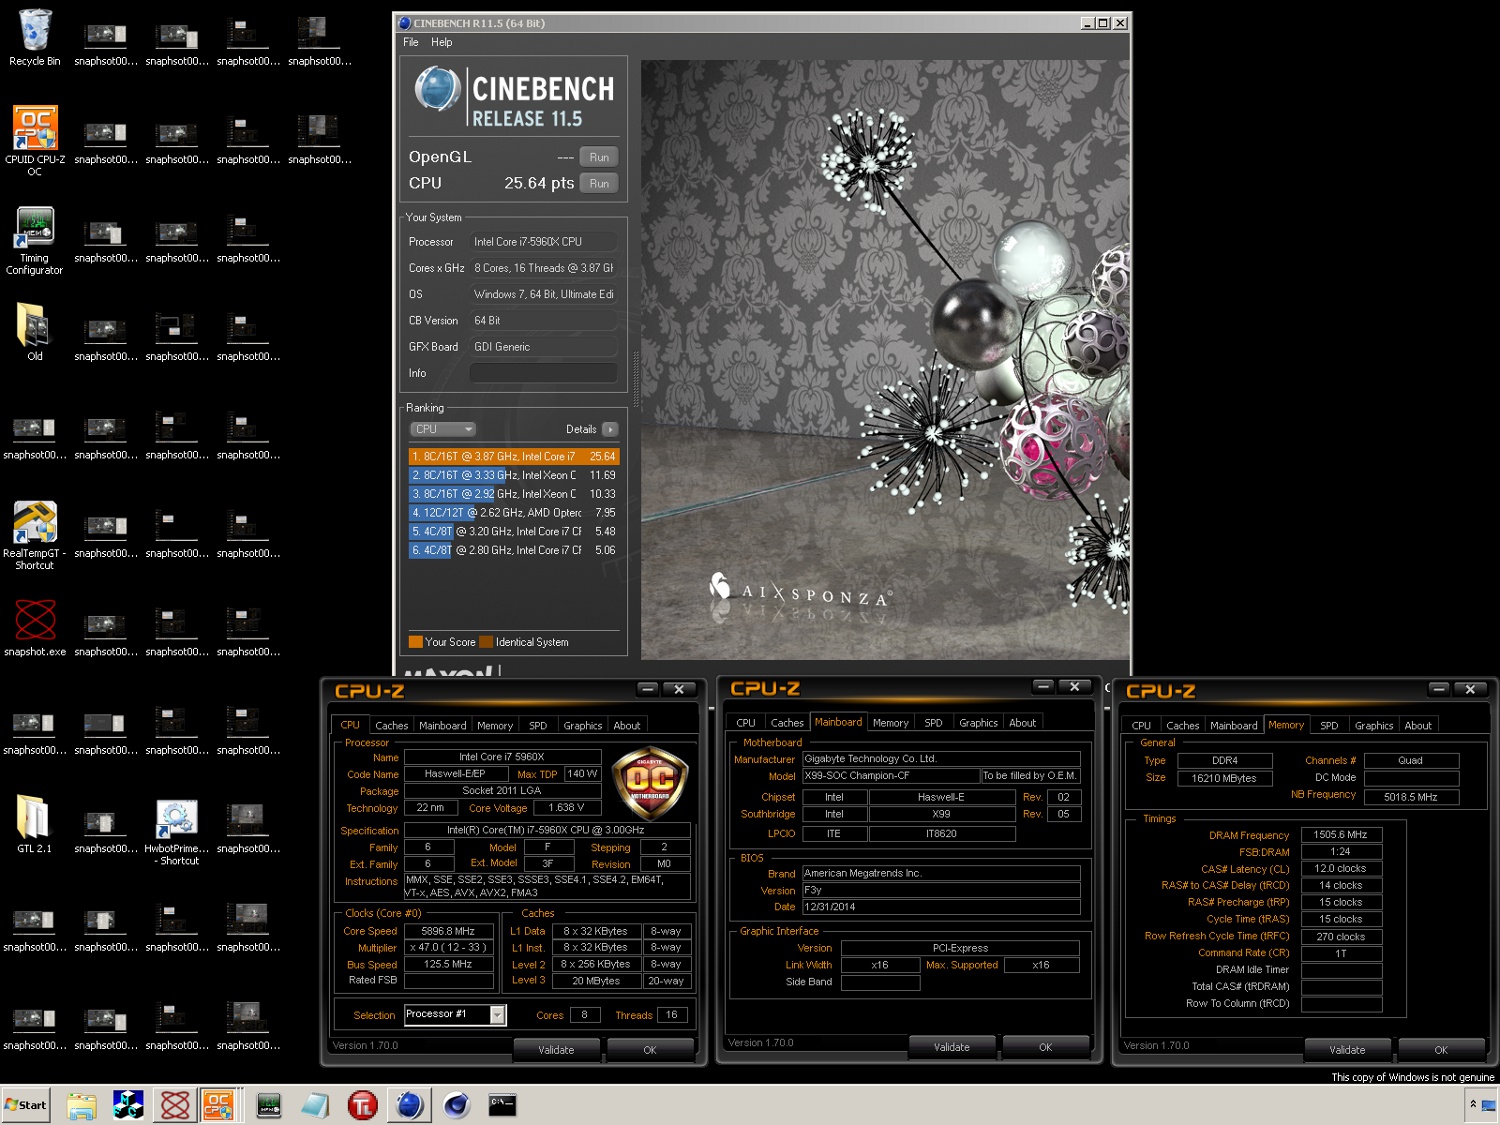Screen dimensions: 1500x1125
Task: Open snapshot.exe desktop icon
Action: pos(35,628)
